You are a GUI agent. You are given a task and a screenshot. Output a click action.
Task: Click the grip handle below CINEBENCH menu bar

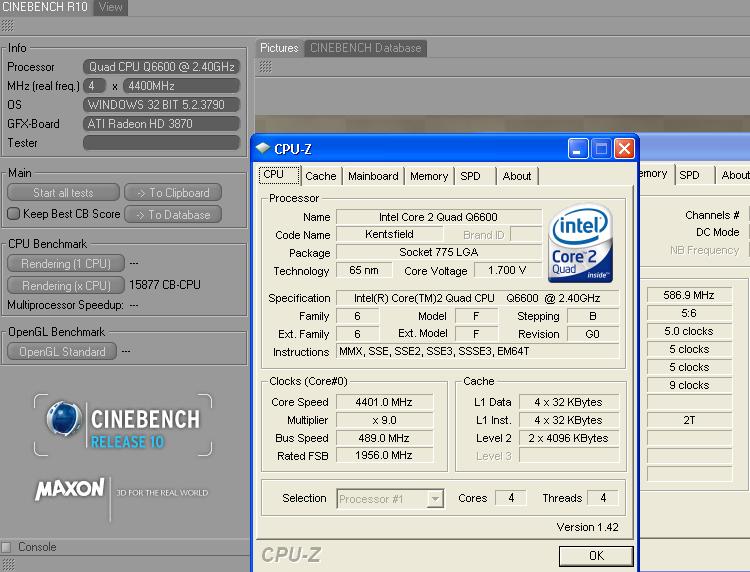(7, 25)
